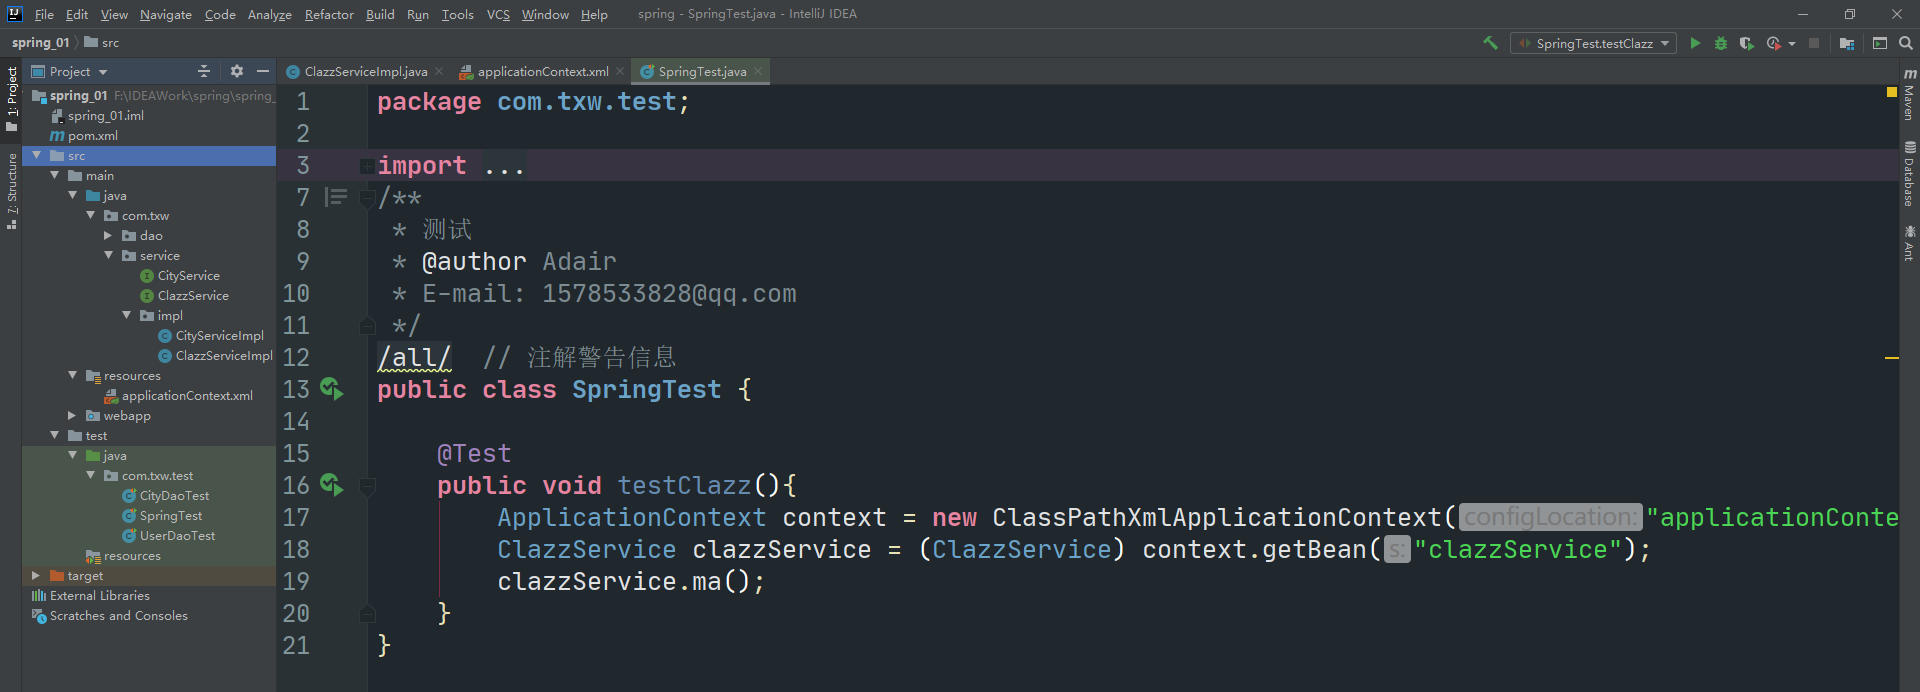
Task: Toggle the Ant tool window
Action: point(1909,243)
